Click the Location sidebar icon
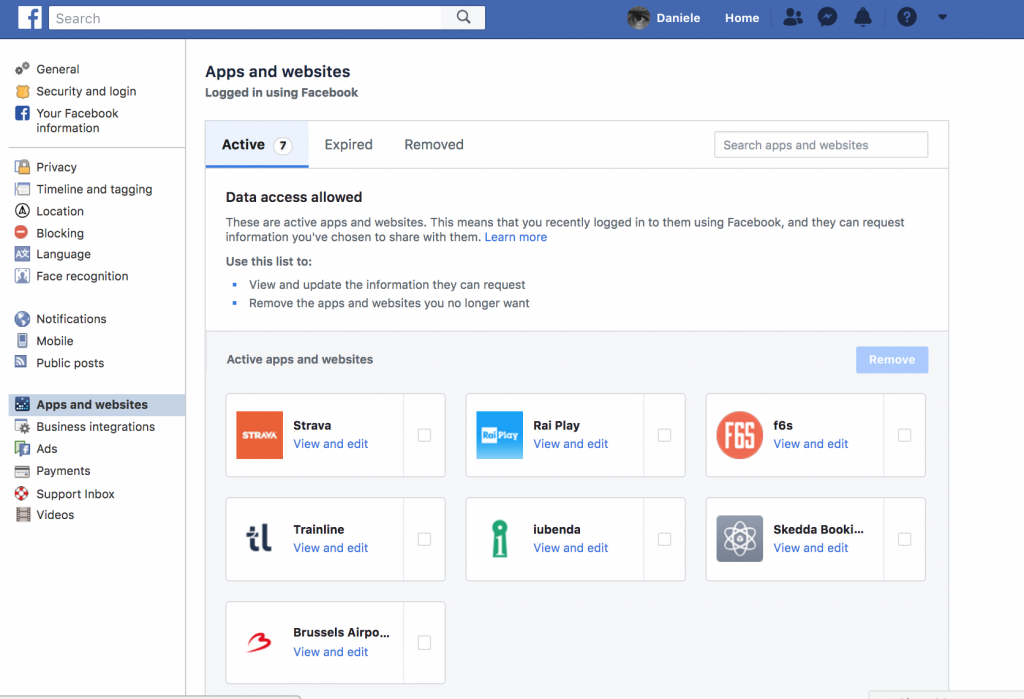 click(22, 210)
